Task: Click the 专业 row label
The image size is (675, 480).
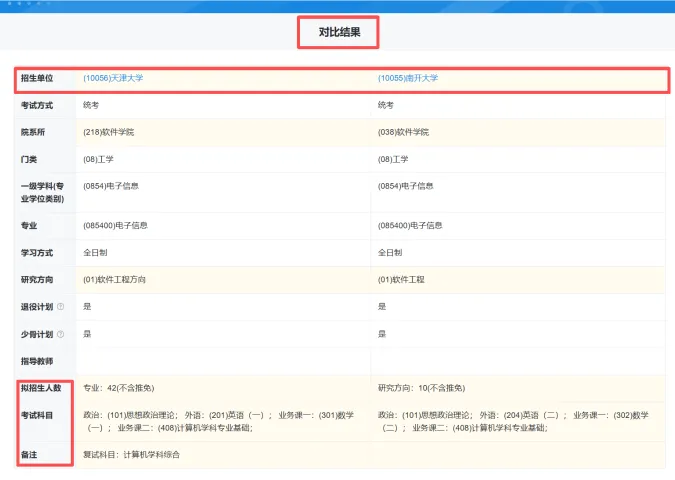Action: pos(29,226)
